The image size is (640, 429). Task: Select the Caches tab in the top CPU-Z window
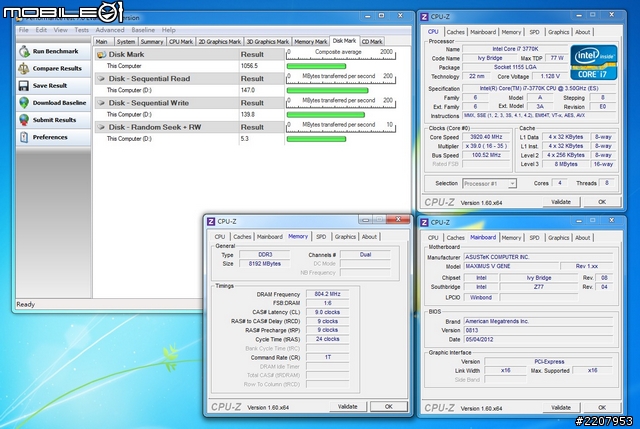coord(455,32)
